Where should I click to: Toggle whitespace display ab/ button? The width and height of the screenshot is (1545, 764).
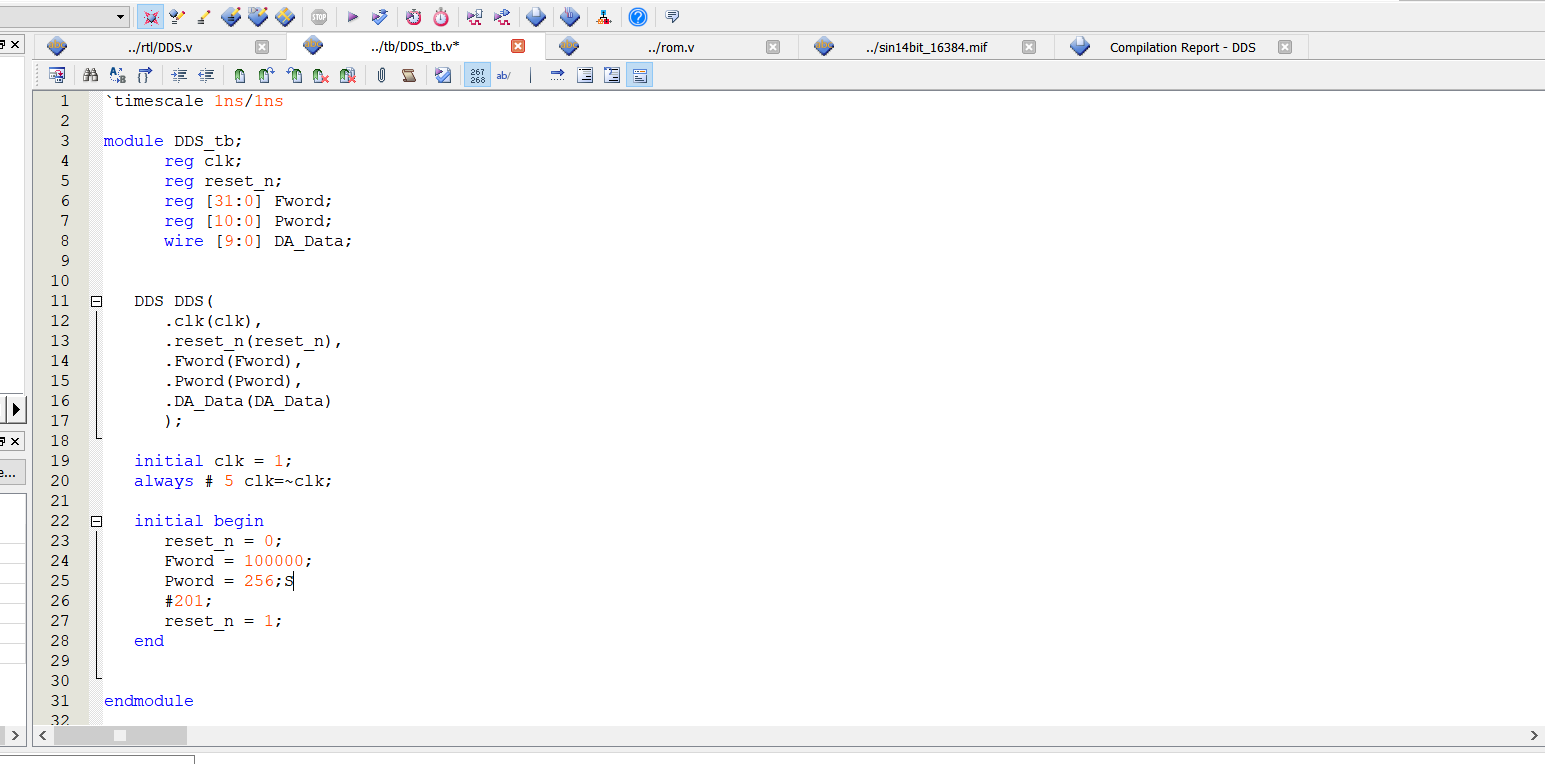[x=504, y=75]
